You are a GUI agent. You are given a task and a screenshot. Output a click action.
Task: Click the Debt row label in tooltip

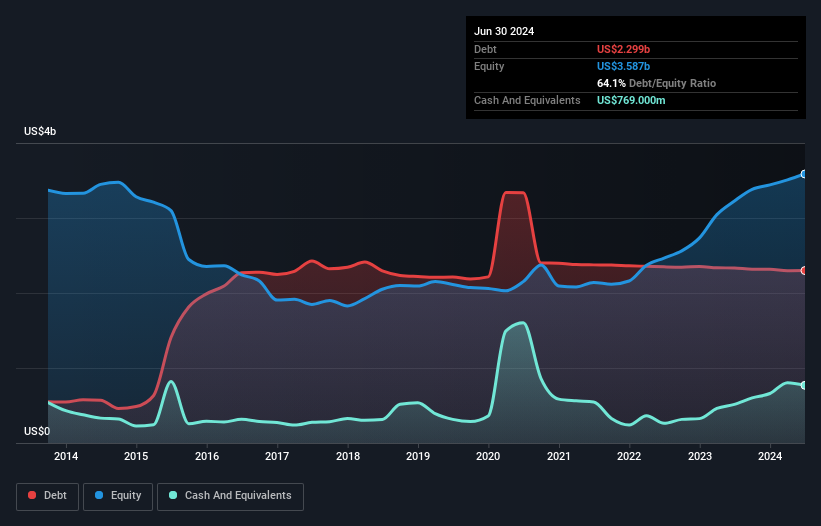point(485,49)
